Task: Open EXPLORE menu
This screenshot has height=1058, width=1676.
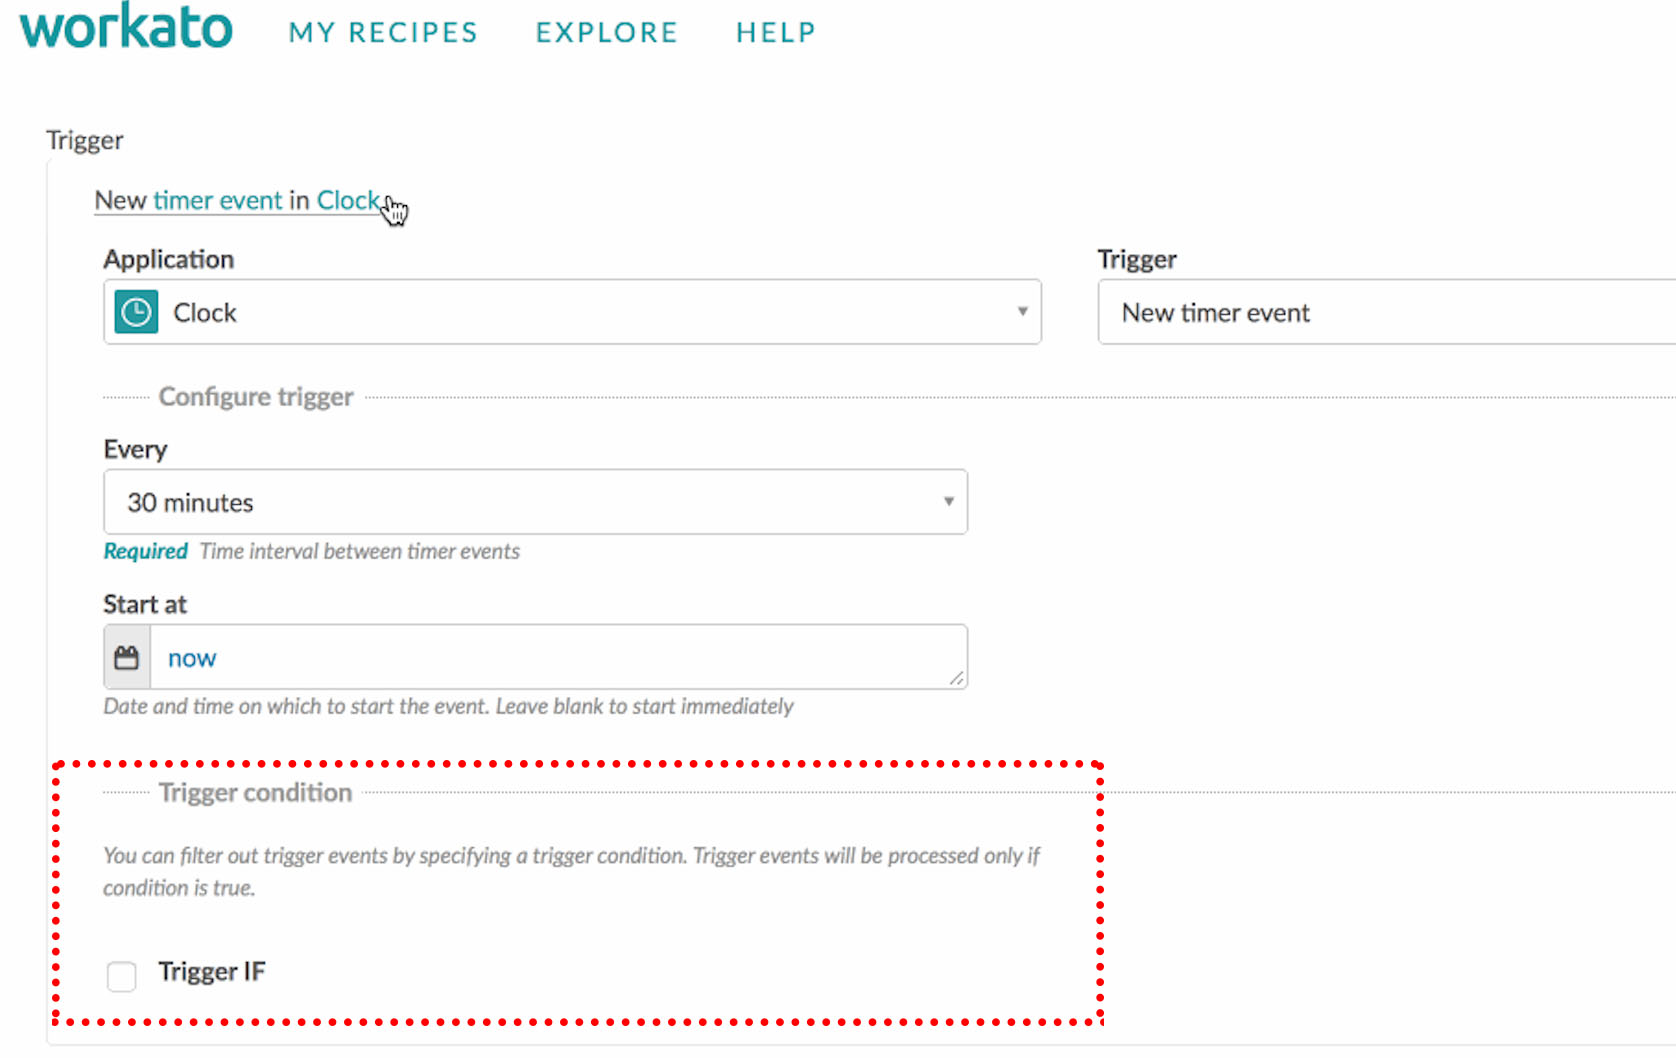Action: tap(607, 33)
